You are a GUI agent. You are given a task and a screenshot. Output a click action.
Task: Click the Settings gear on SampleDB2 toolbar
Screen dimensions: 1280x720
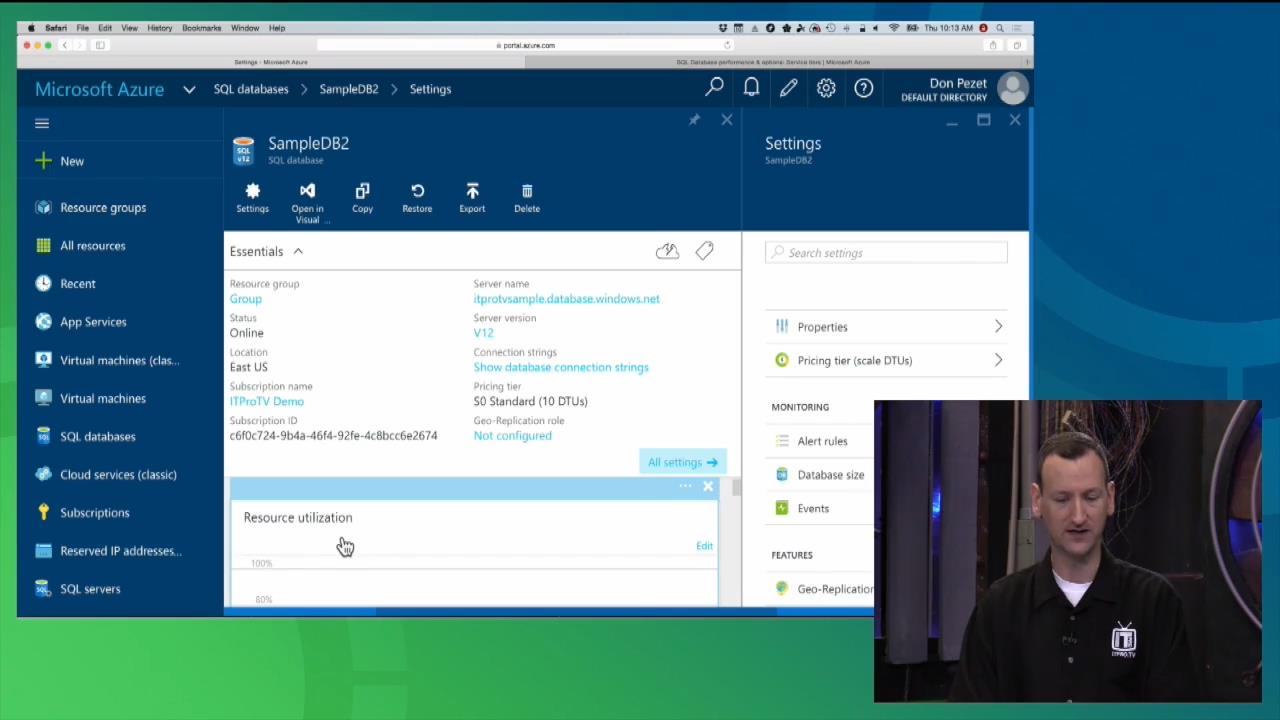tap(252, 198)
